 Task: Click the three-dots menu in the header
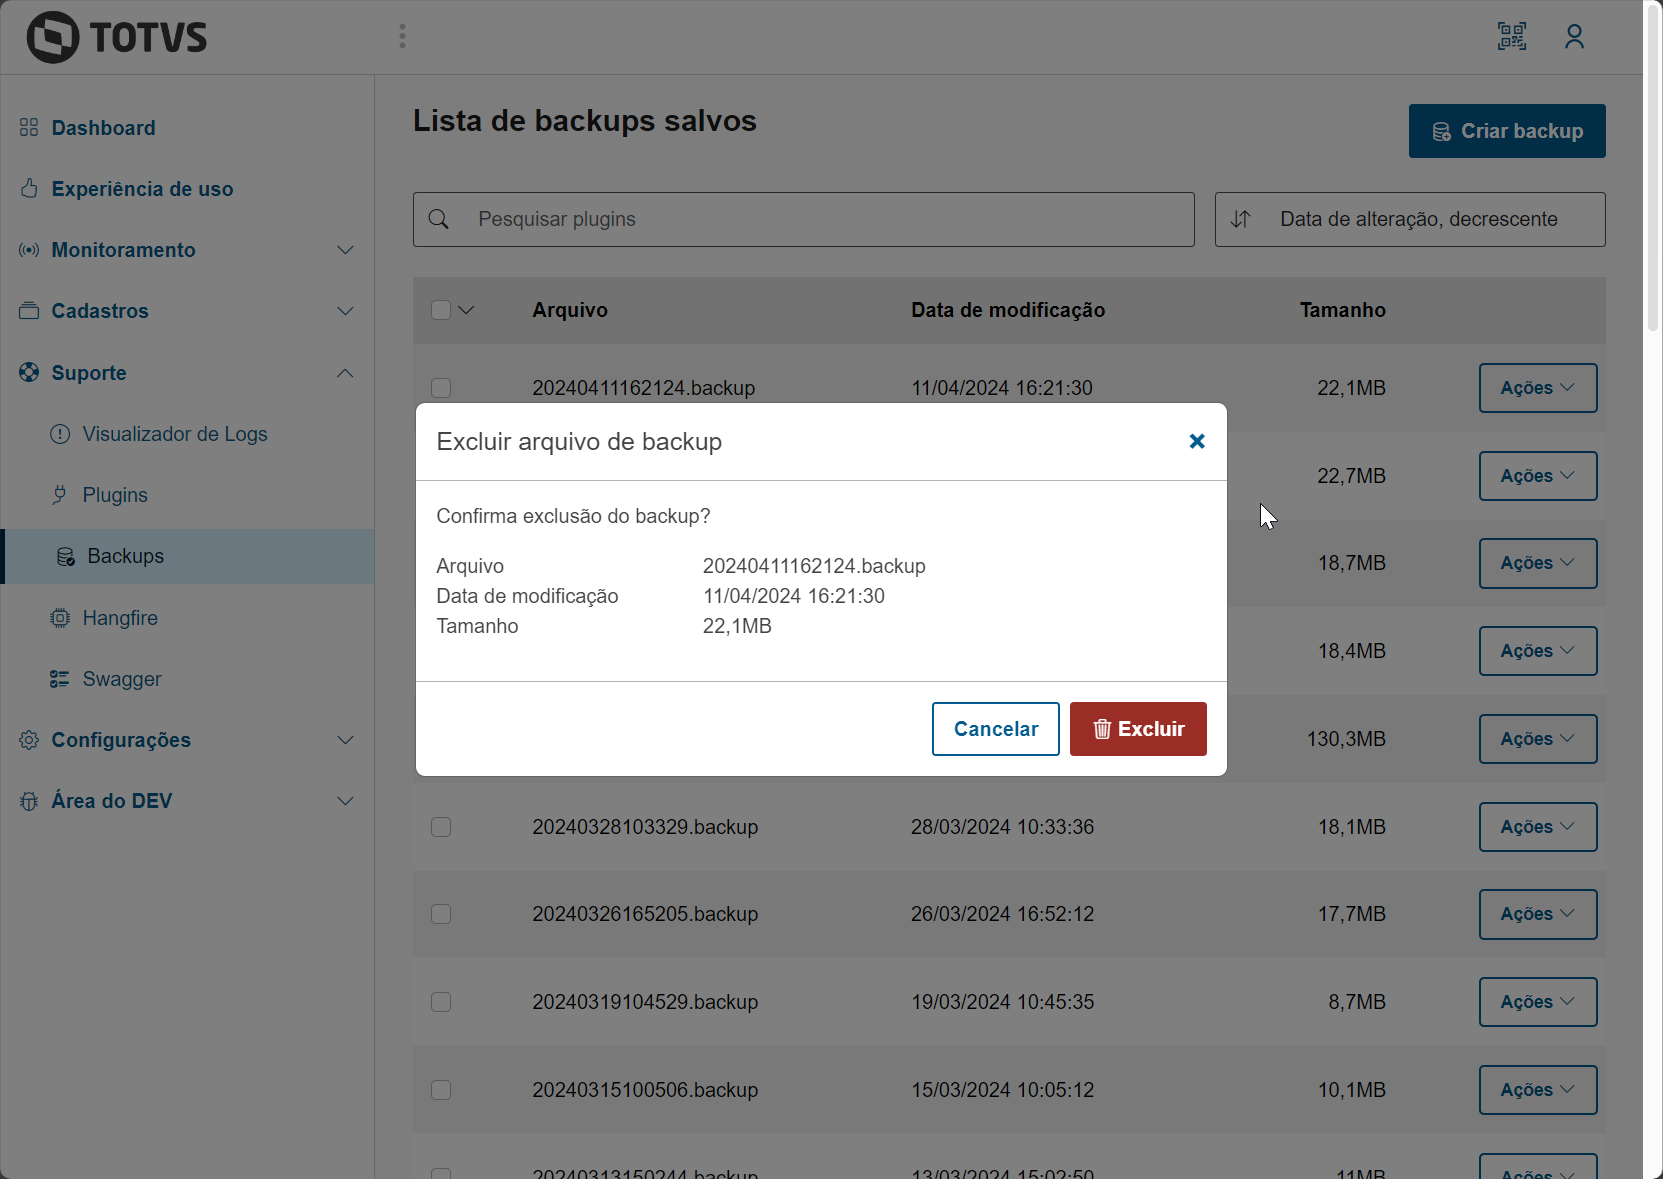click(402, 36)
